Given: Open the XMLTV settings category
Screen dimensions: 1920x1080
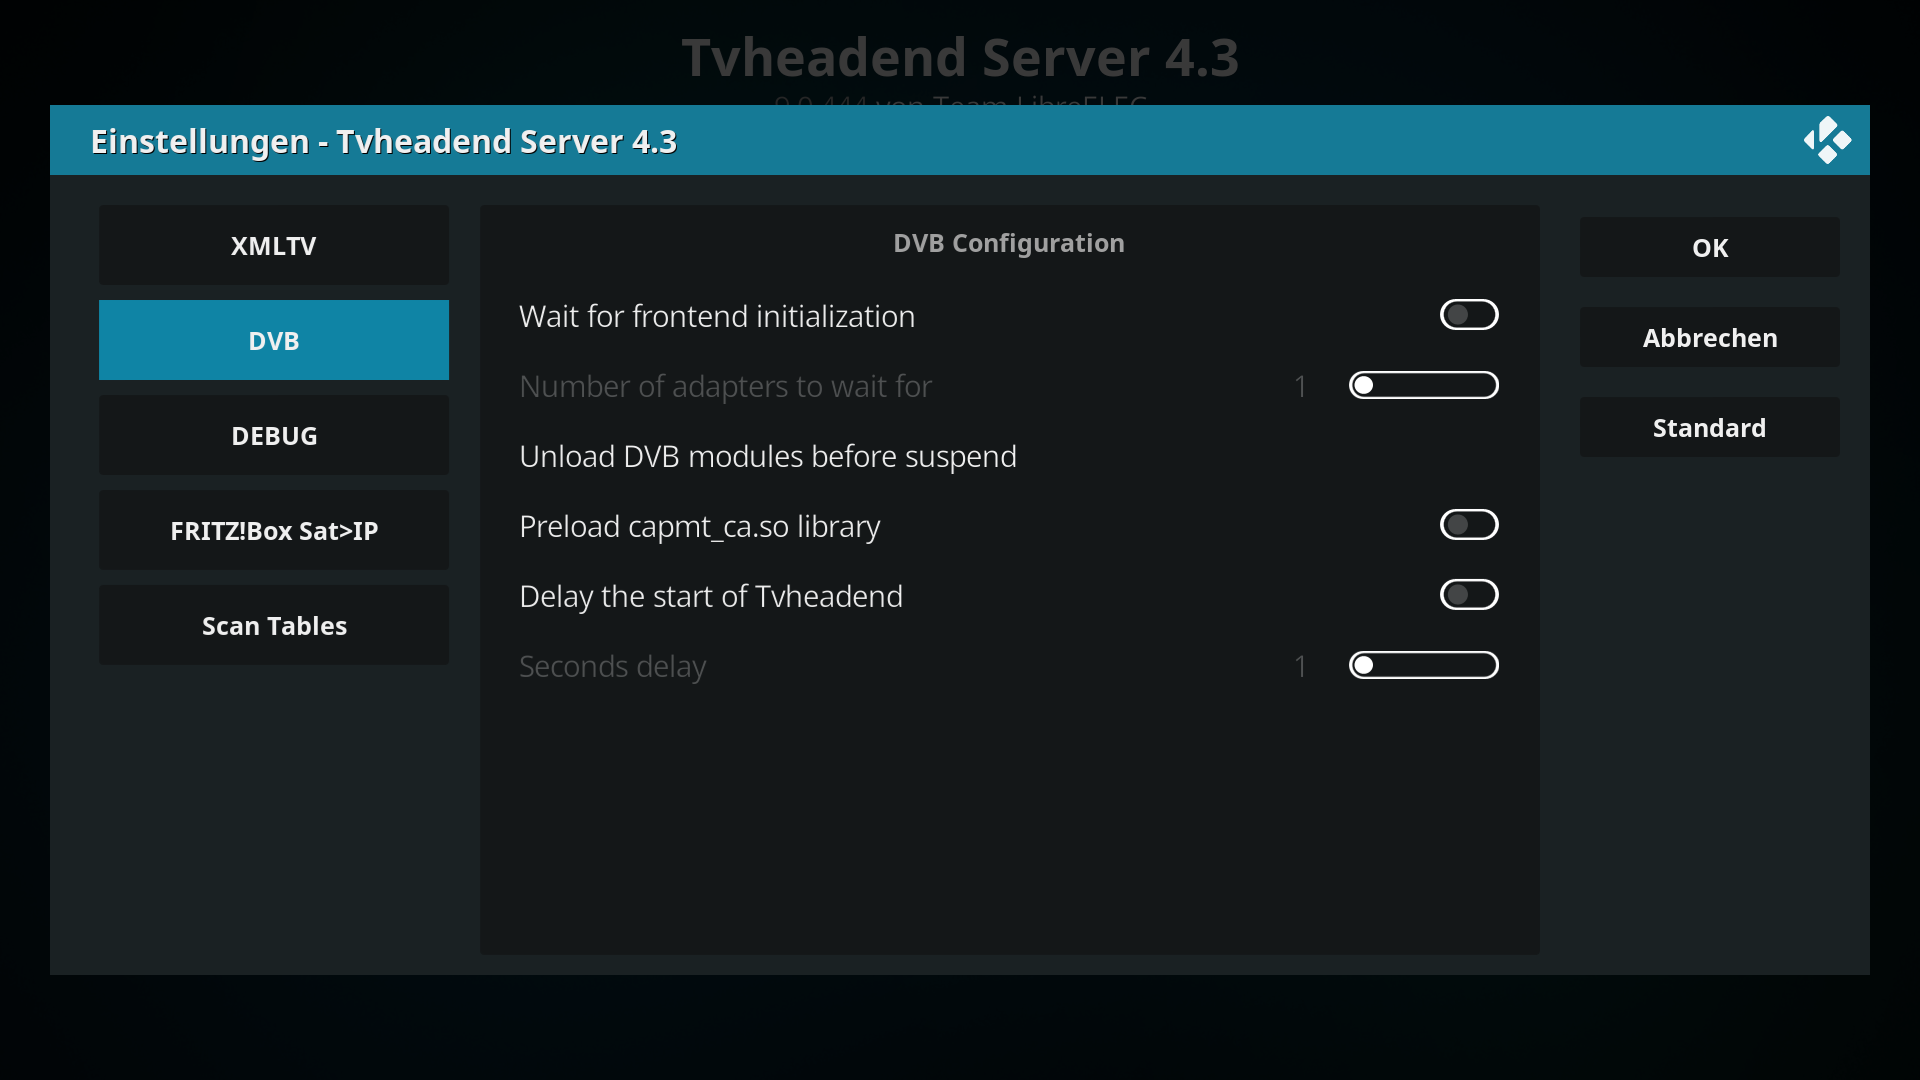Looking at the screenshot, I should (x=274, y=245).
